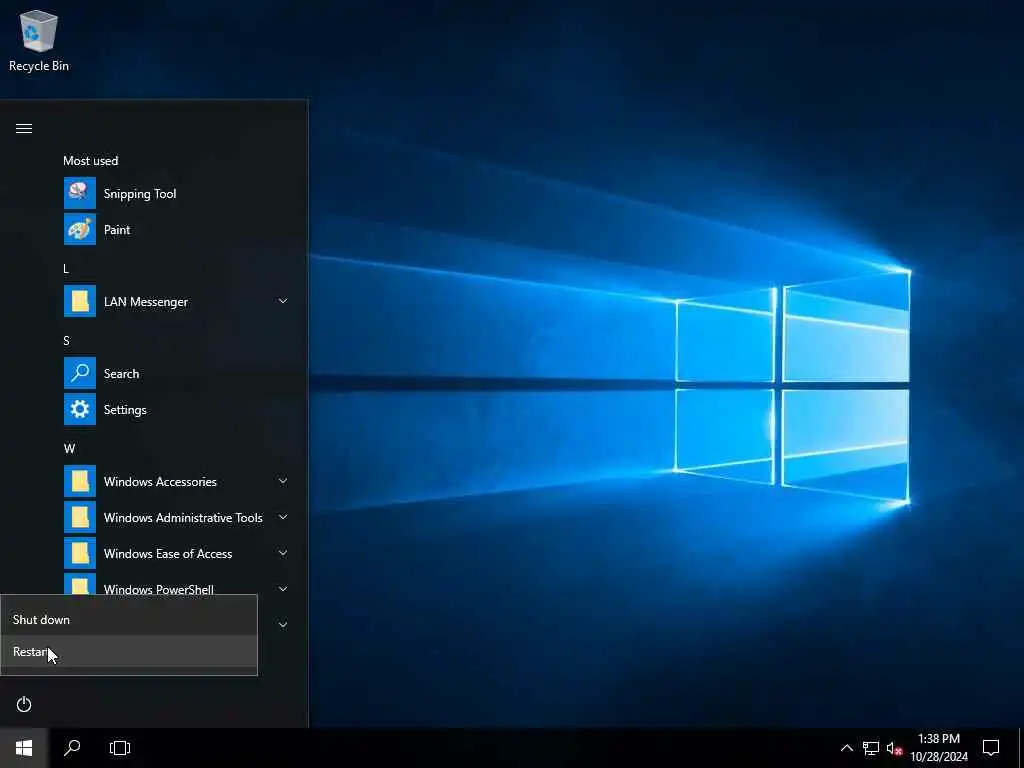This screenshot has width=1024, height=768.
Task: Click the Windows PowerShell label
Action: coord(159,589)
